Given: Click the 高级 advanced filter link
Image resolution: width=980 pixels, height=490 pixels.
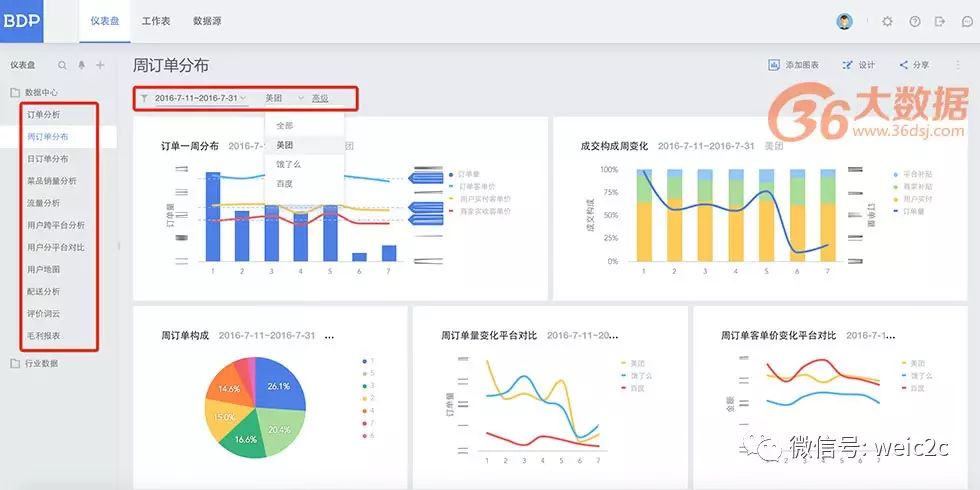Looking at the screenshot, I should pyautogui.click(x=320, y=98).
